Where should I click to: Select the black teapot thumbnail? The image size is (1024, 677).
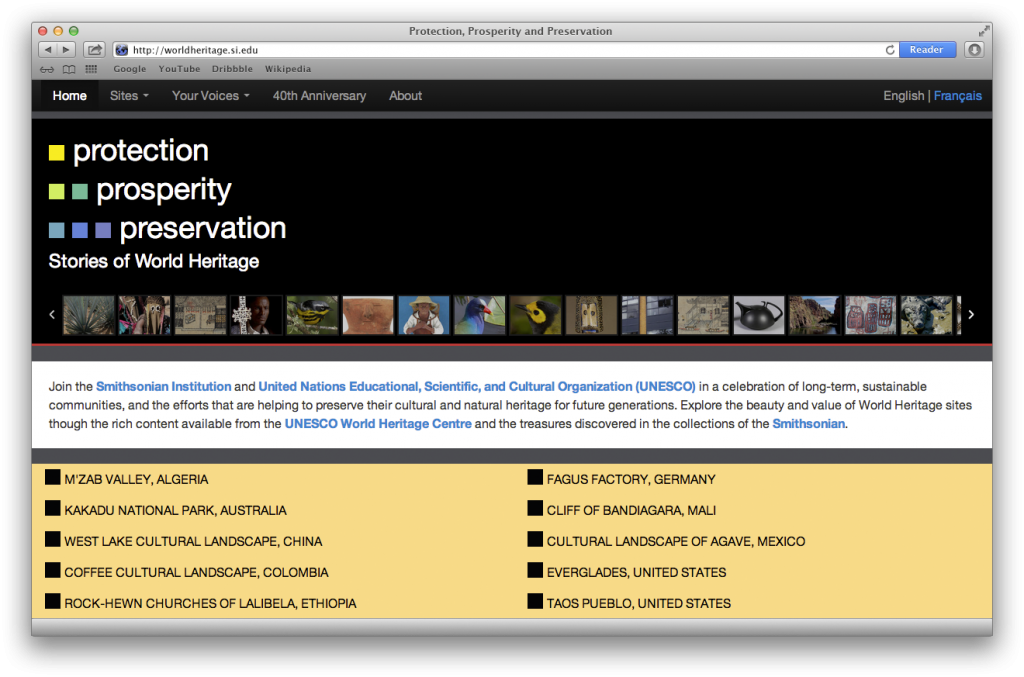point(759,315)
